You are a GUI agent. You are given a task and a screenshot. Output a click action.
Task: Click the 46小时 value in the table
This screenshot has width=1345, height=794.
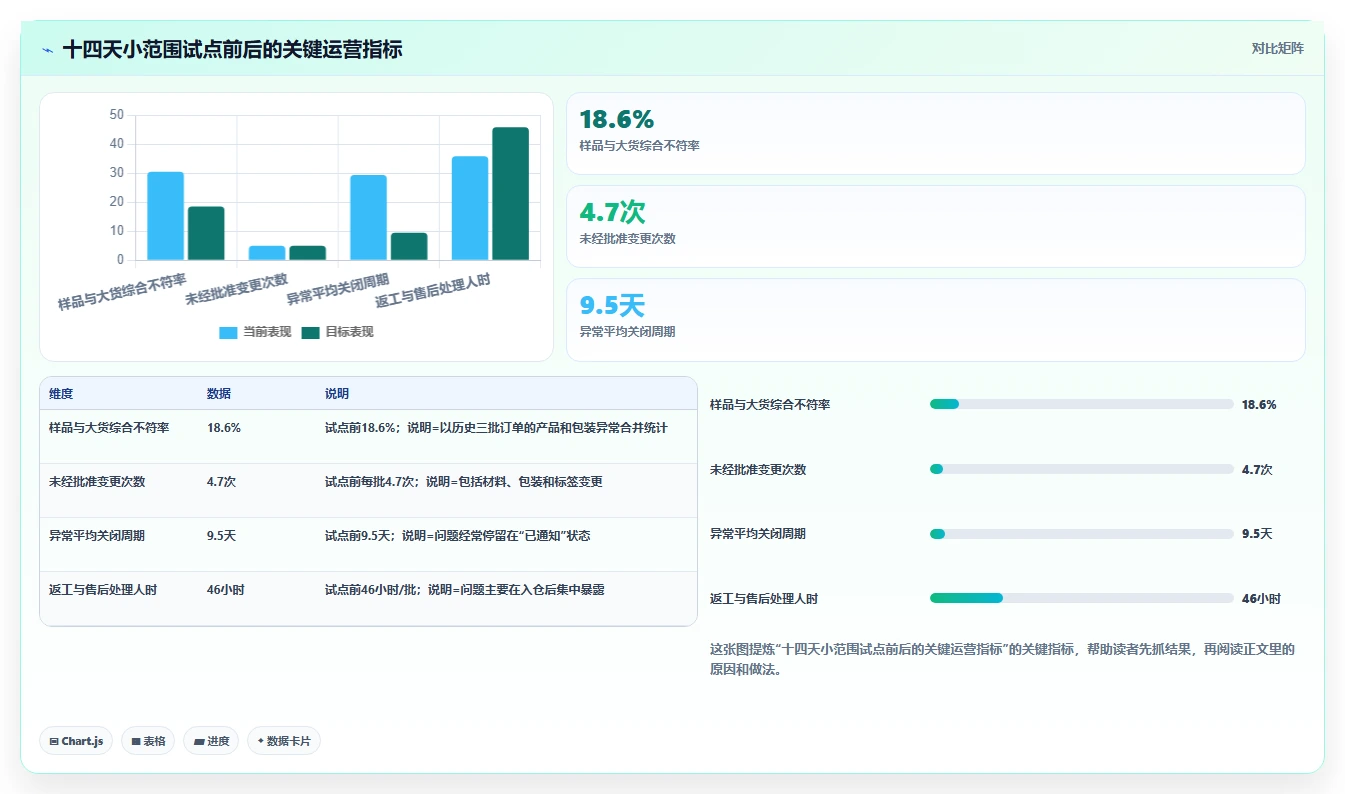pos(225,589)
